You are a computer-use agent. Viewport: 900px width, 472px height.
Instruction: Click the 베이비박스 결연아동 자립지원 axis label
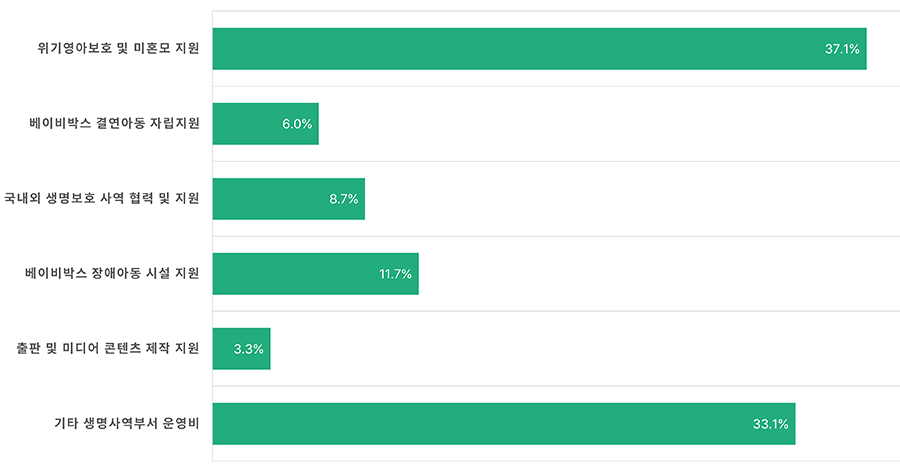tap(114, 124)
